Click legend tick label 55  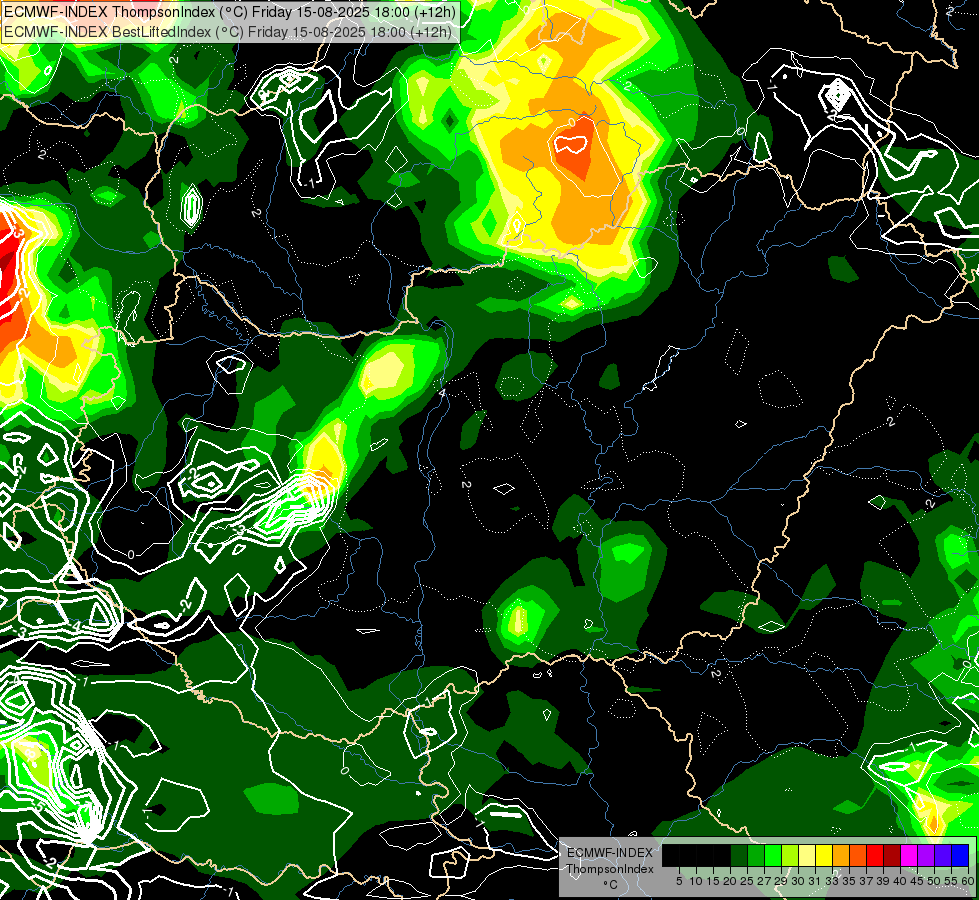pos(951,881)
